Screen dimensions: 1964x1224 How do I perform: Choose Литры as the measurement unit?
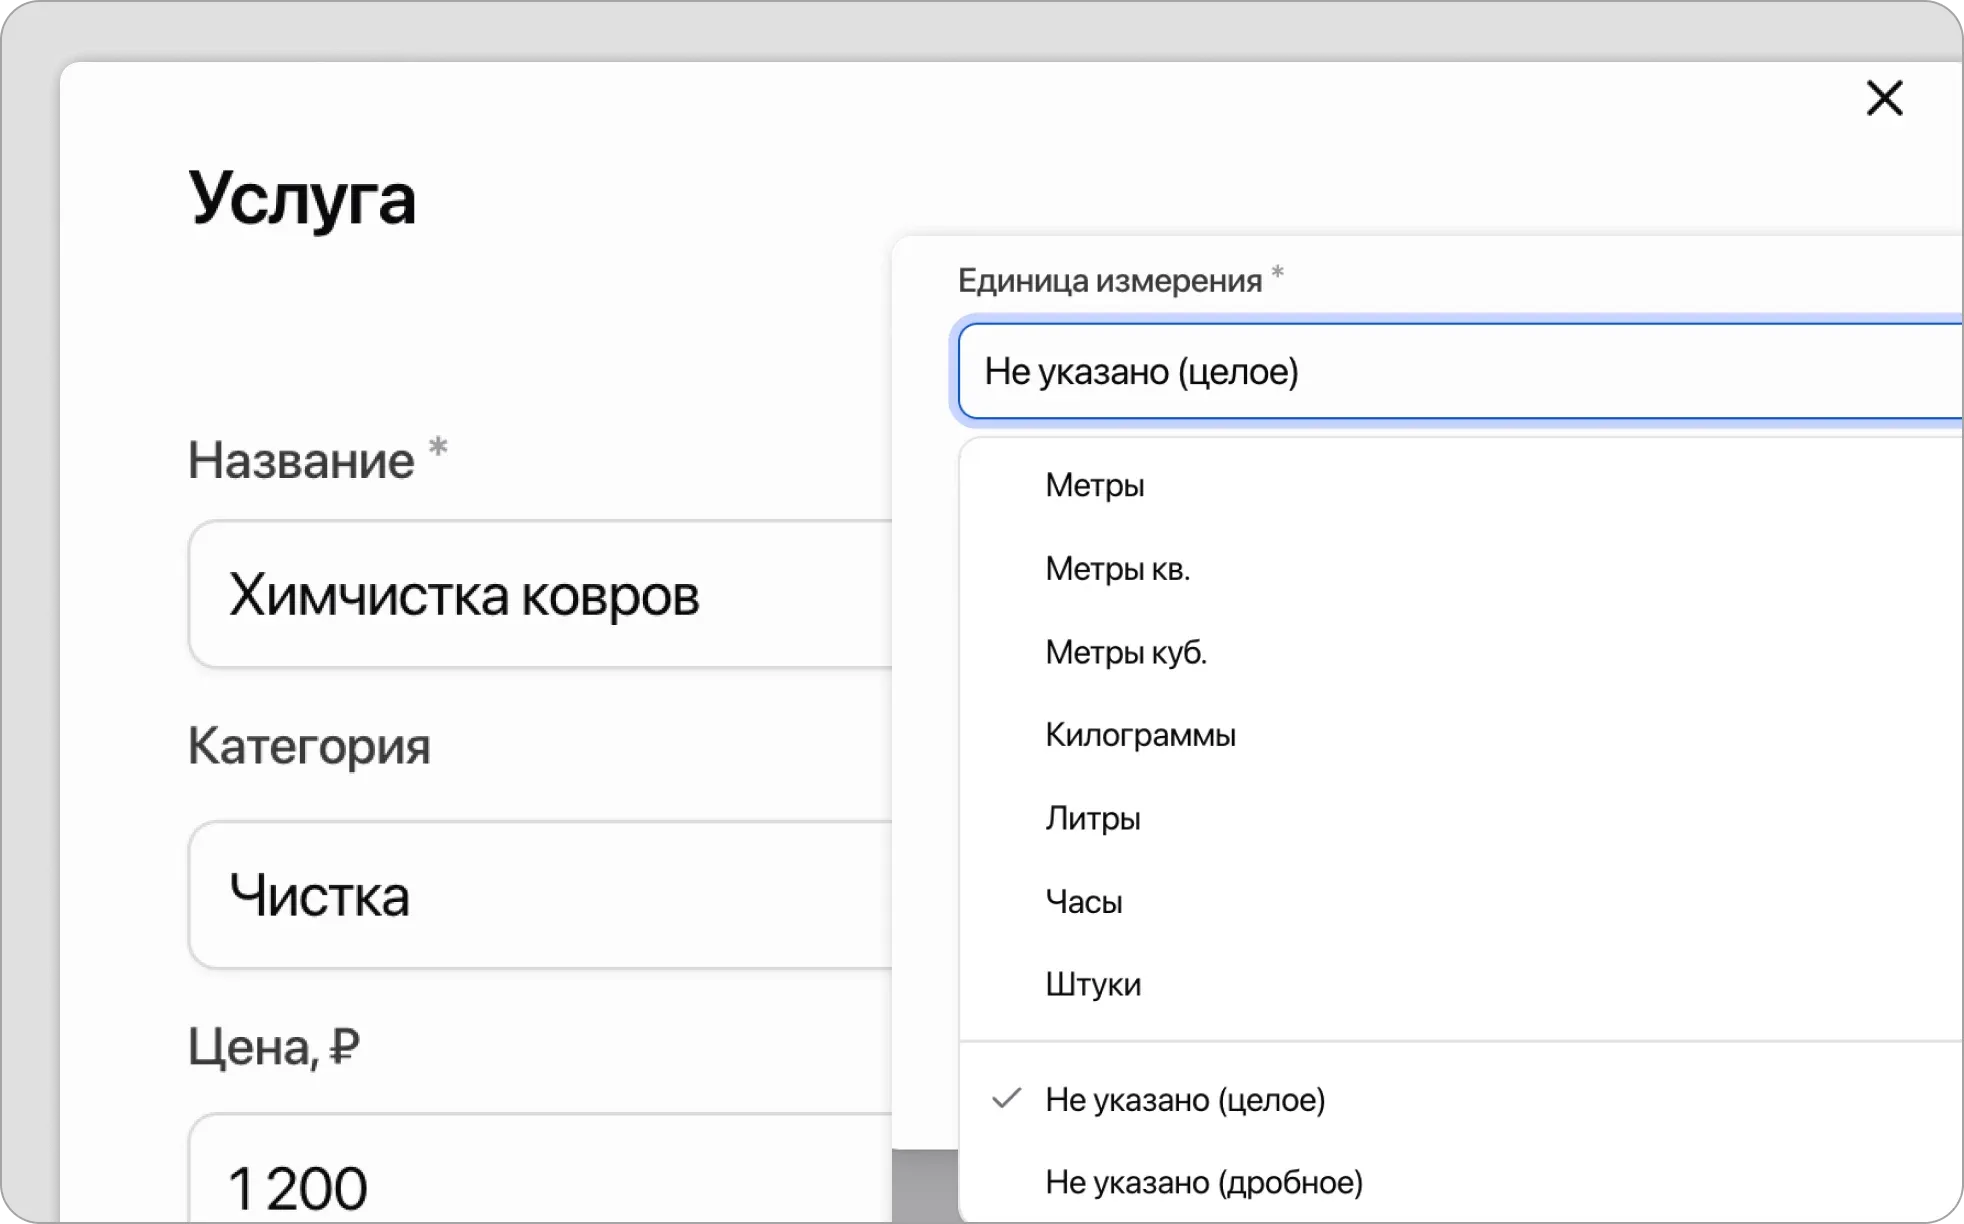coord(1093,818)
